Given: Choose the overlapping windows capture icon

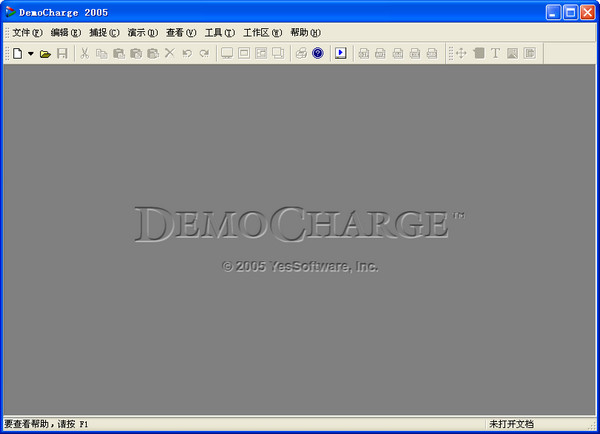Looking at the screenshot, I should tap(278, 53).
